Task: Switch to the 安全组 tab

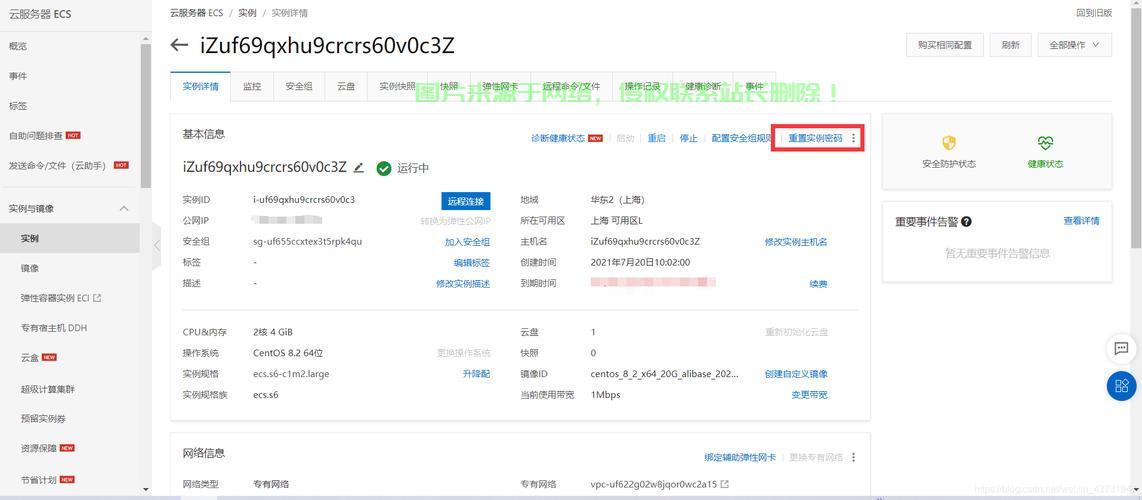Action: tap(299, 86)
